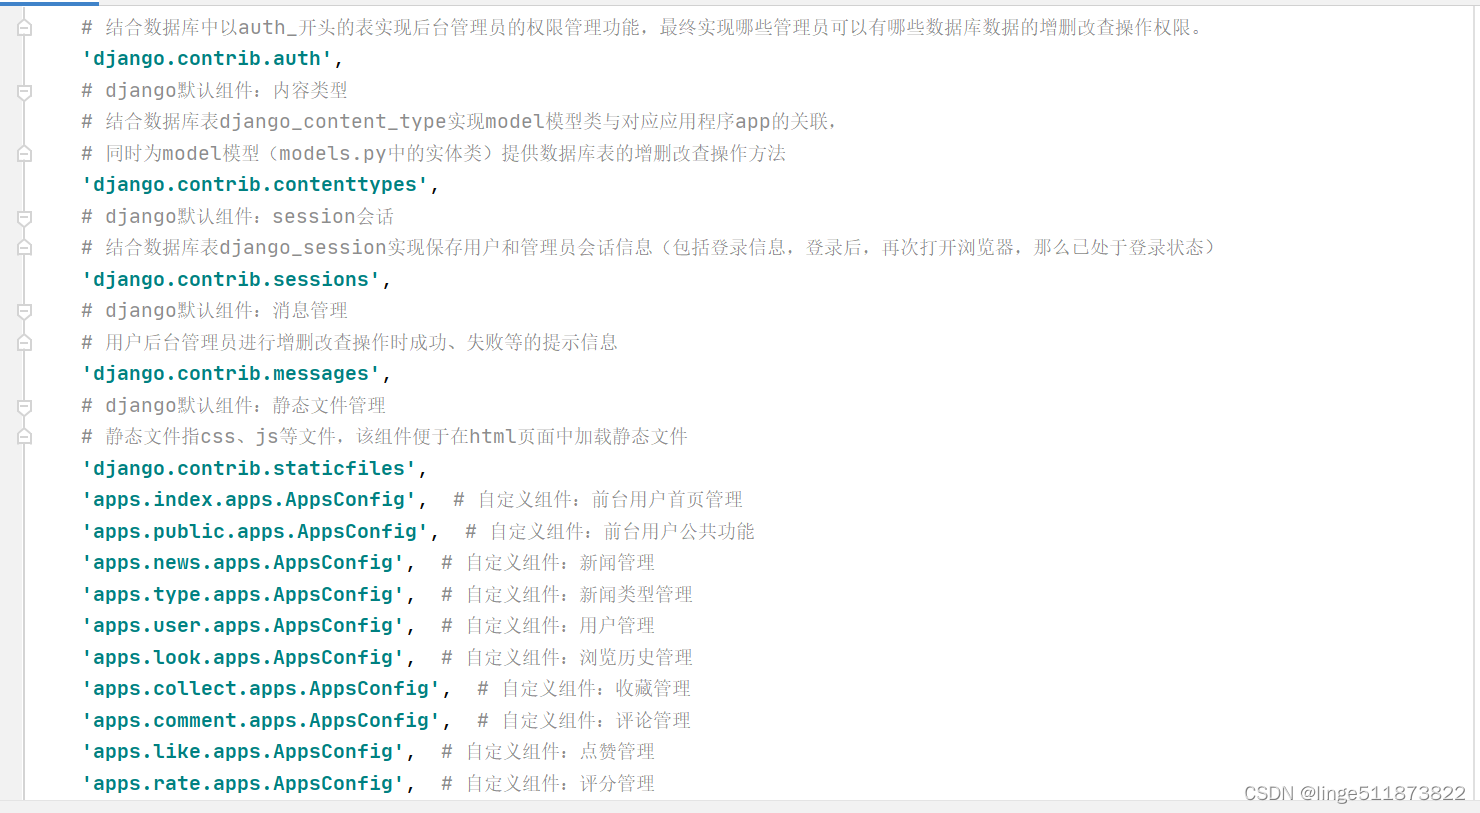Click the 'django.contrib.messages' string
Screen dimensions: 1480x813
click(231, 374)
